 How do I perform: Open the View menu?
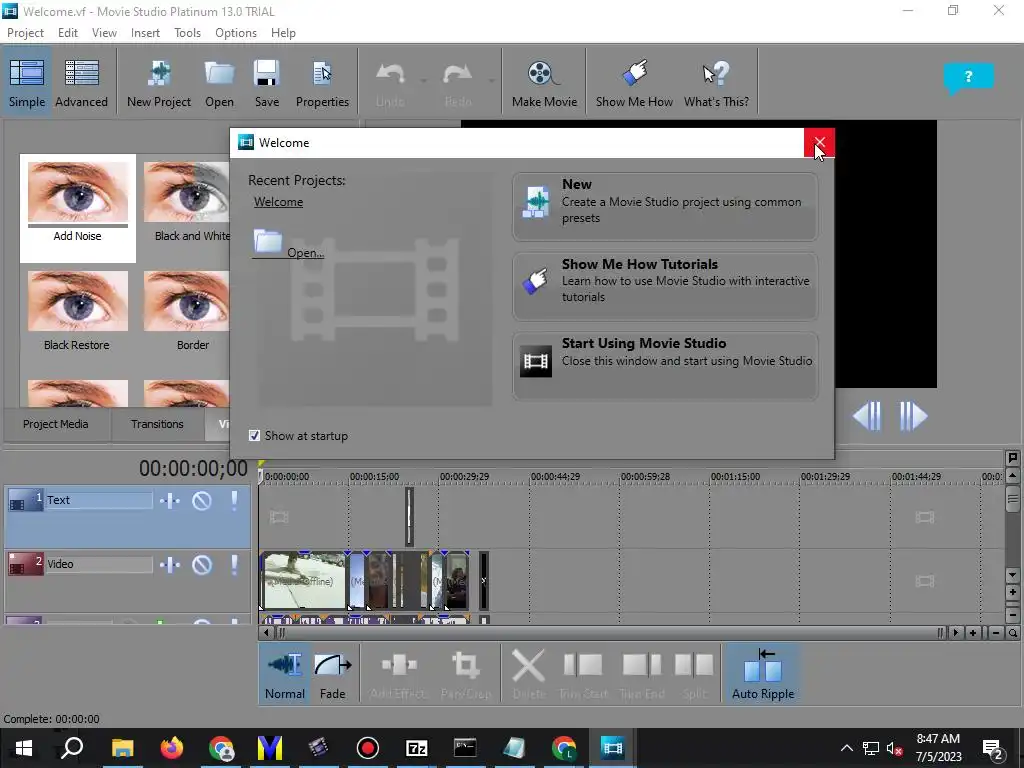click(x=104, y=33)
